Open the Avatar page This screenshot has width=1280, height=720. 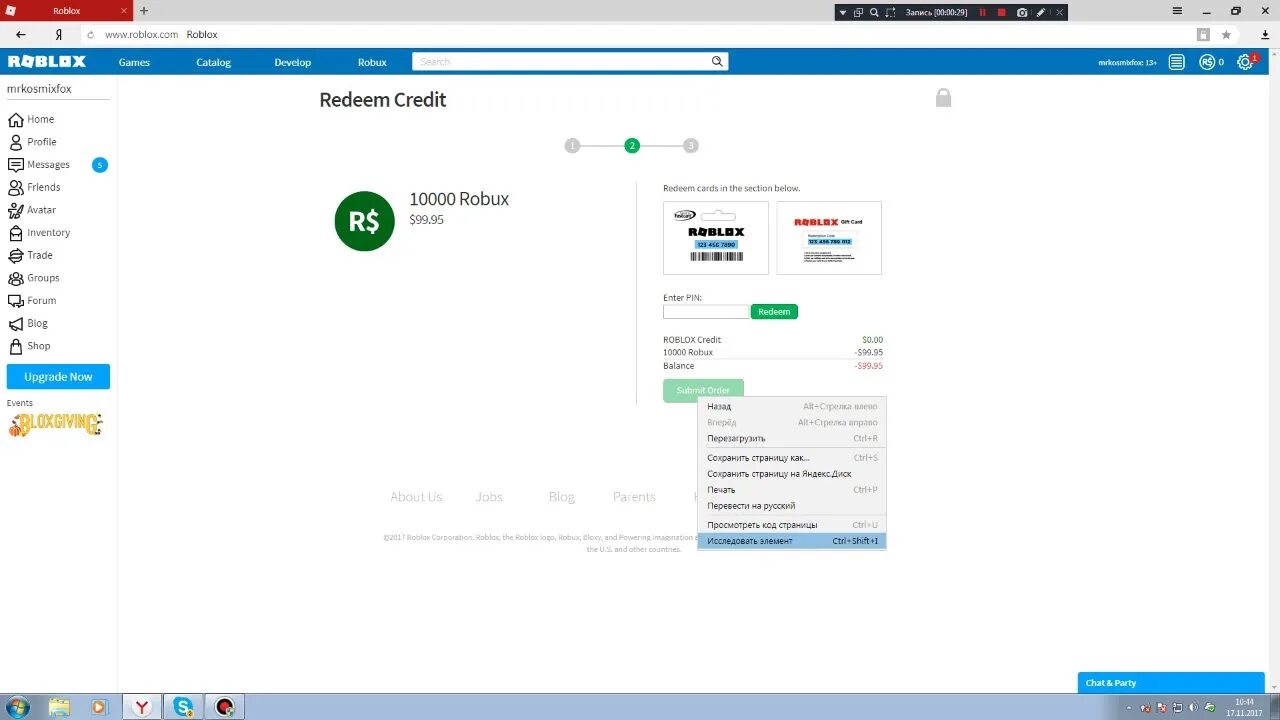41,210
